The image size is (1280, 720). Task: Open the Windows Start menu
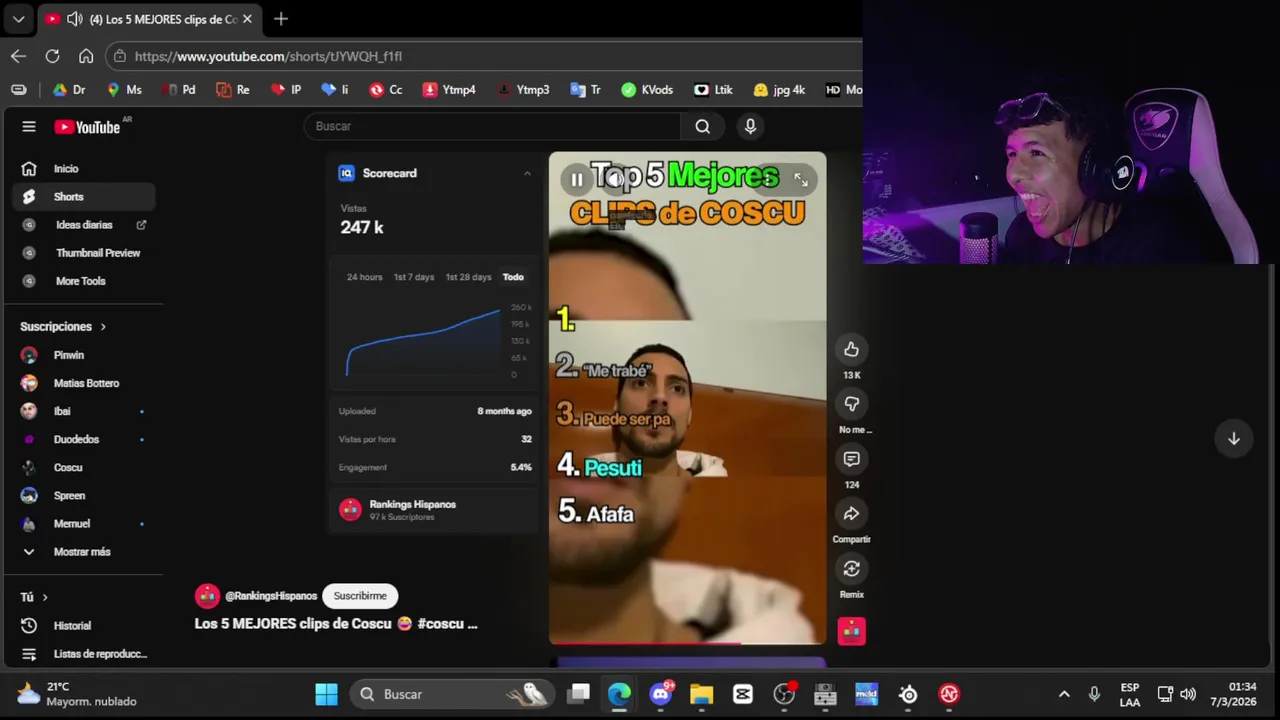click(326, 694)
